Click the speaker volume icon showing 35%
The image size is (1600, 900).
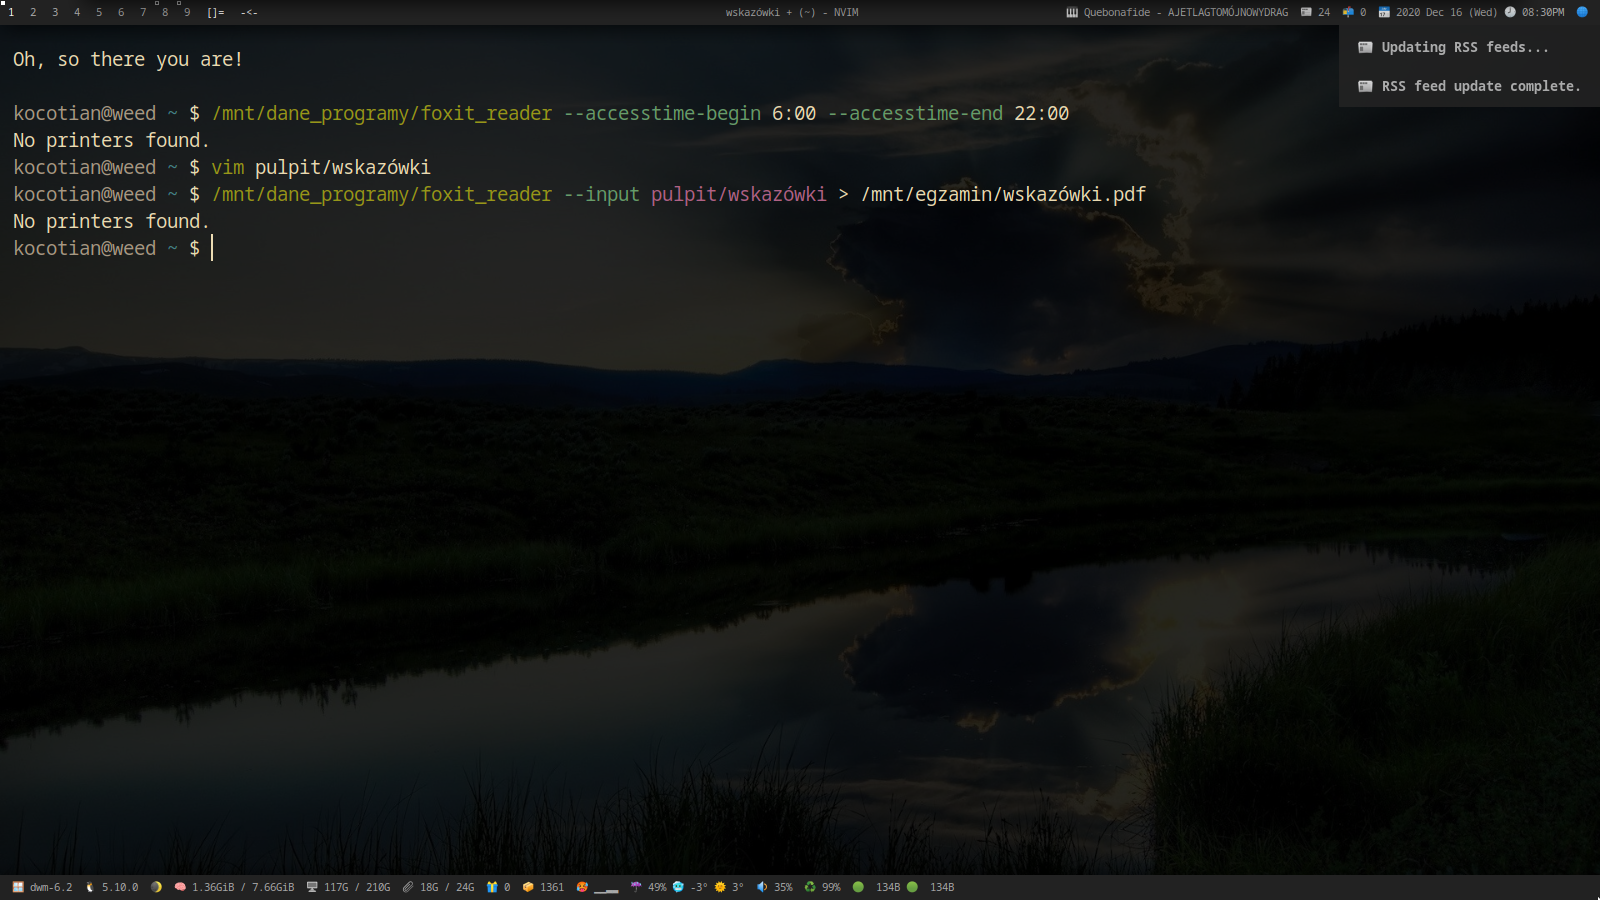[762, 887]
